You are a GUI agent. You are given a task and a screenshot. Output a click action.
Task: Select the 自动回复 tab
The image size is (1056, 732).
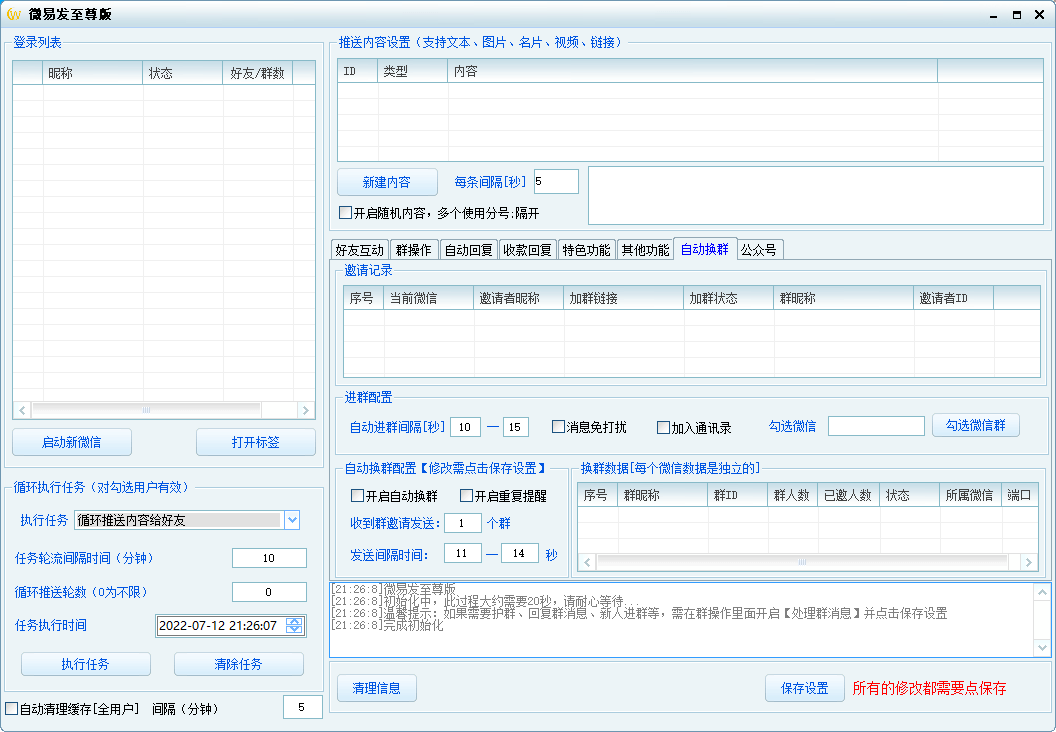pyautogui.click(x=469, y=250)
